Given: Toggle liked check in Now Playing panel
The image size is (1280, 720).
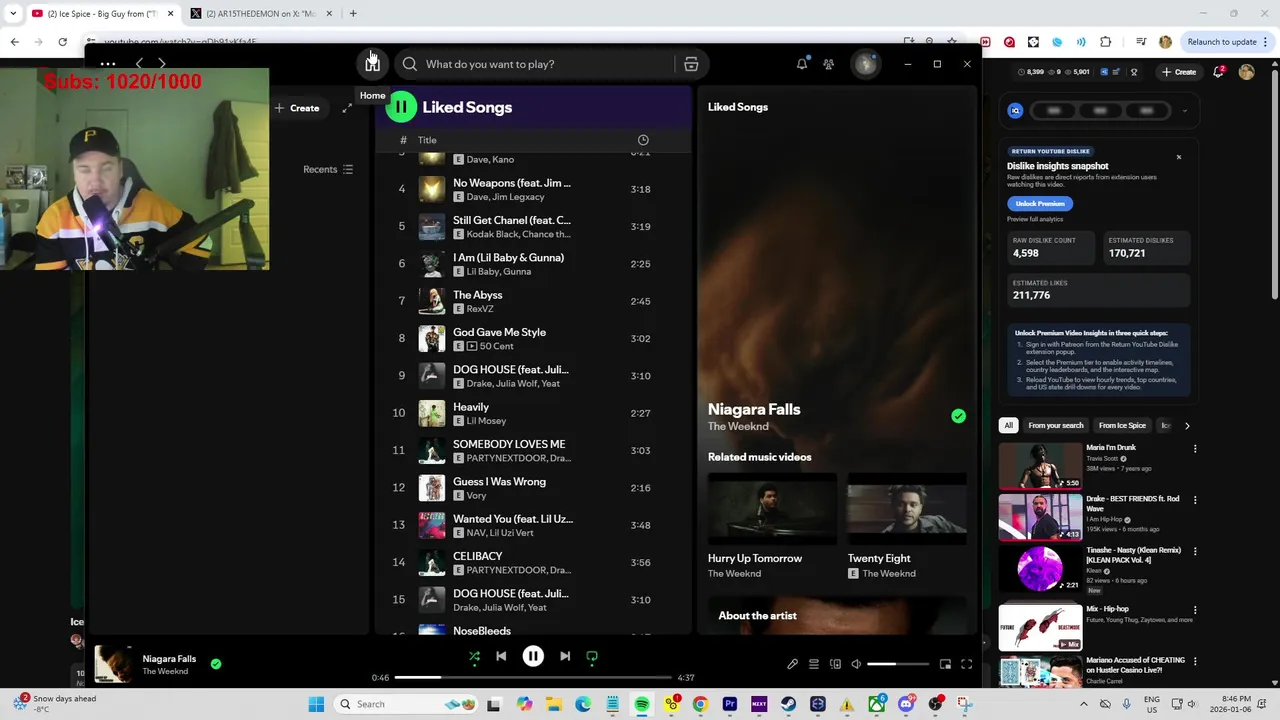Looking at the screenshot, I should point(958,416).
